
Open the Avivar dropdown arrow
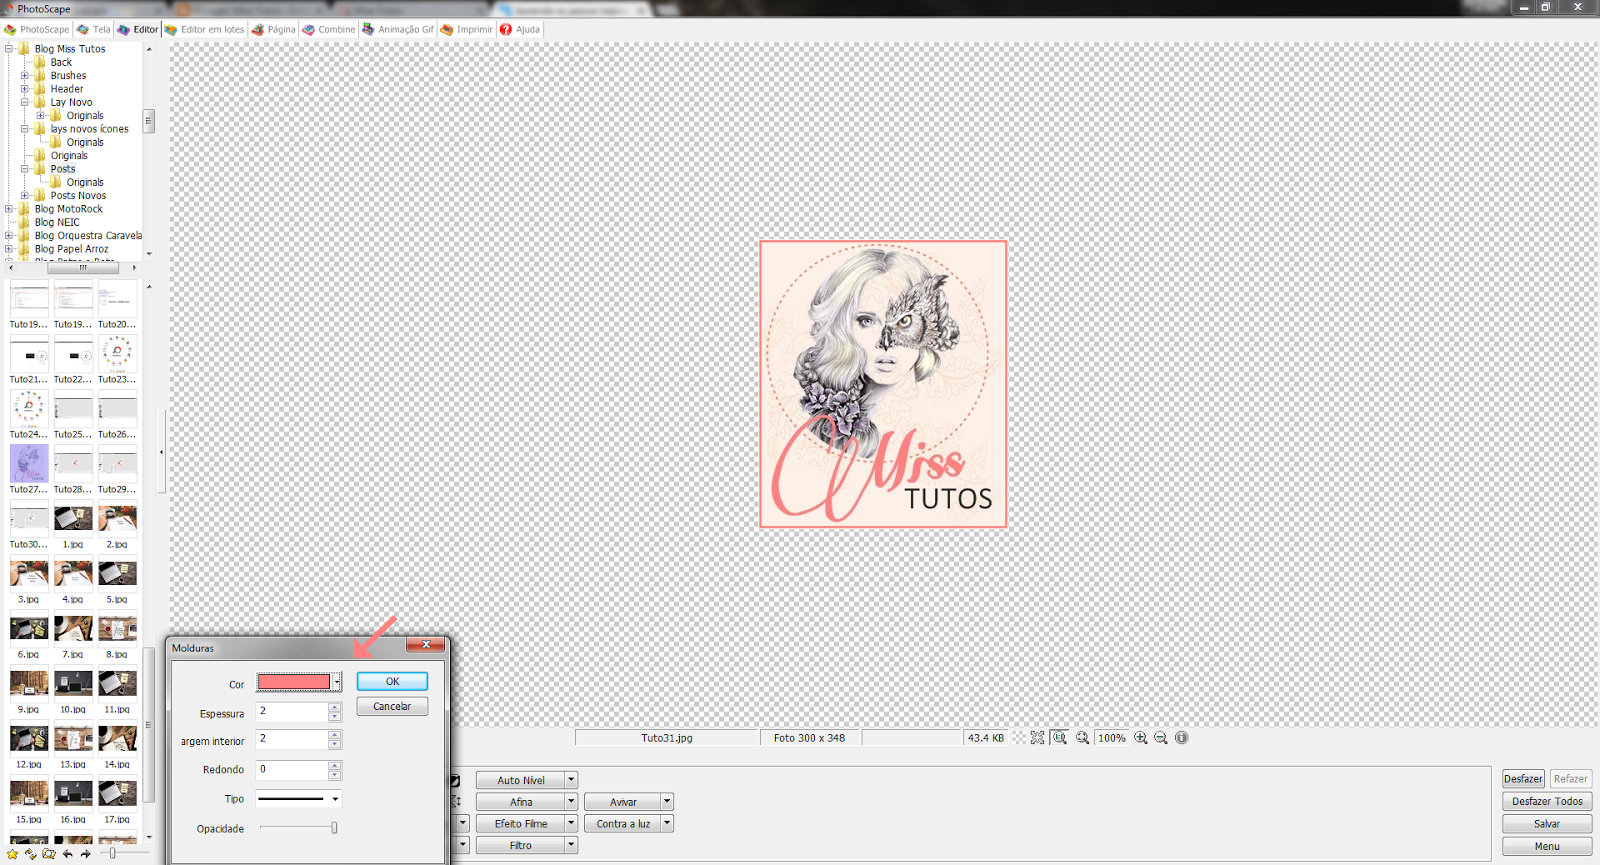pyautogui.click(x=667, y=802)
